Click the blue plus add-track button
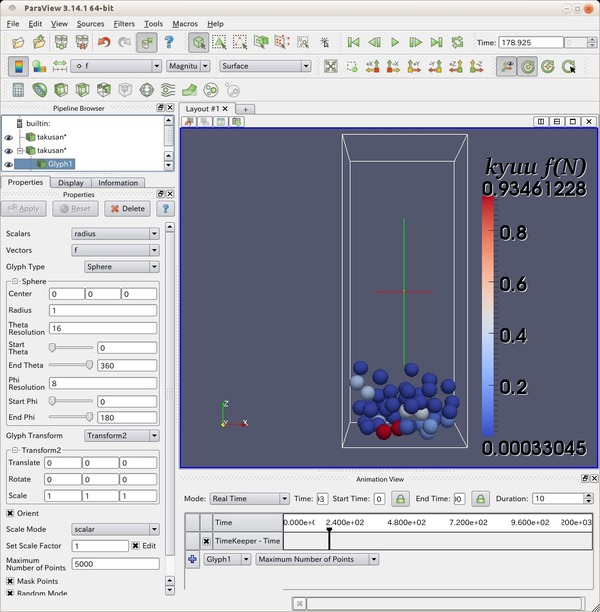This screenshot has height=612, width=600. (x=192, y=559)
